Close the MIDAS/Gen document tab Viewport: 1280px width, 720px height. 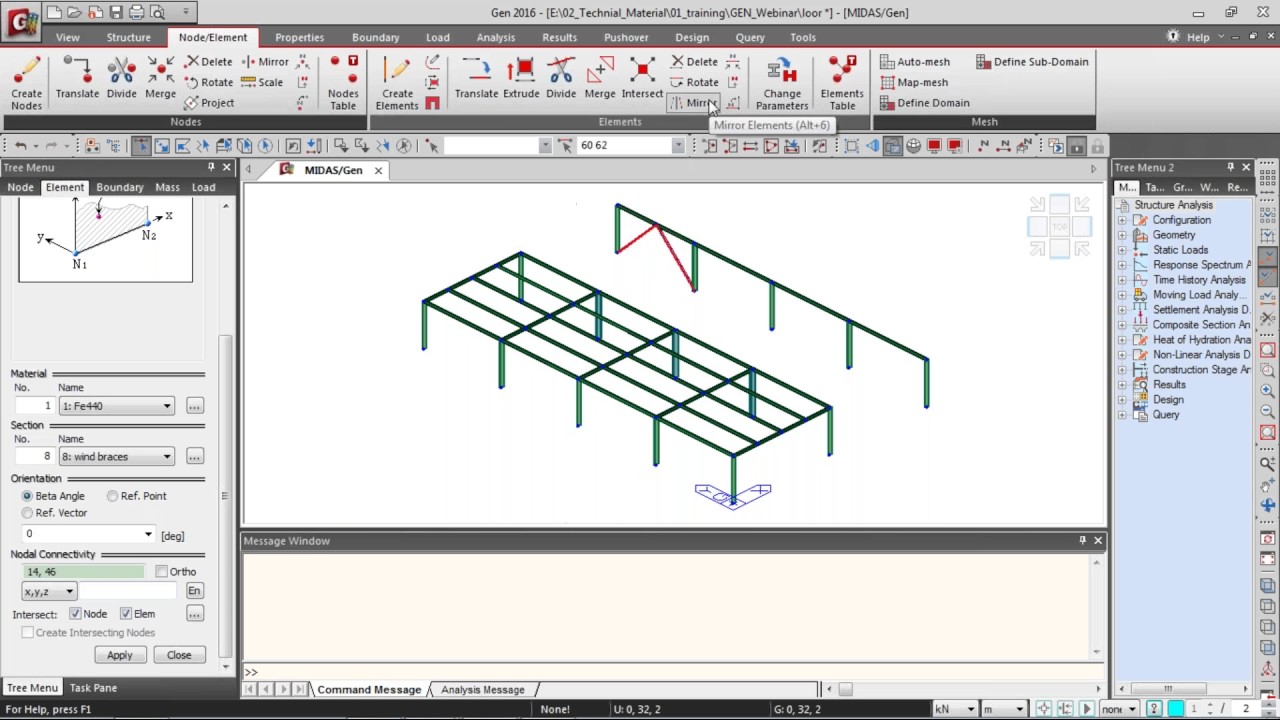(x=378, y=170)
